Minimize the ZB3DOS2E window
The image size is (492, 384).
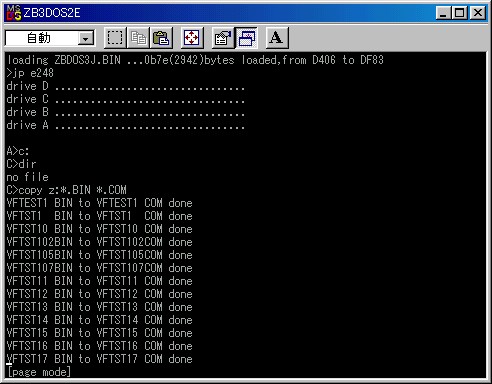(x=444, y=13)
